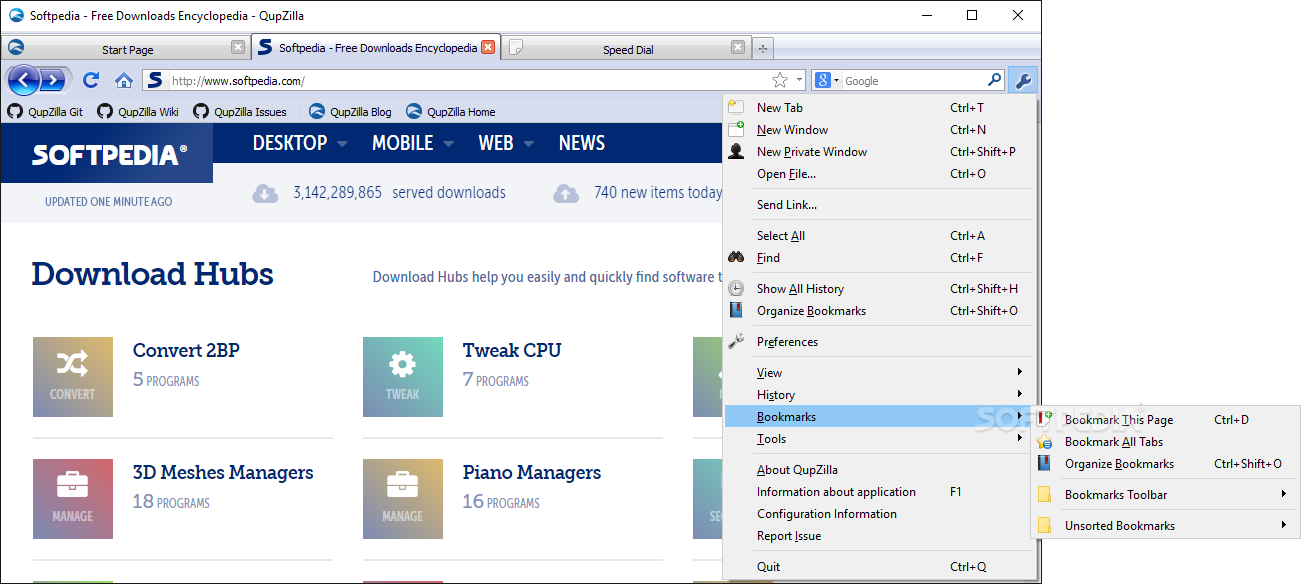Open the NEWS section link
Viewport: 1301px width, 584px height.
pos(582,143)
